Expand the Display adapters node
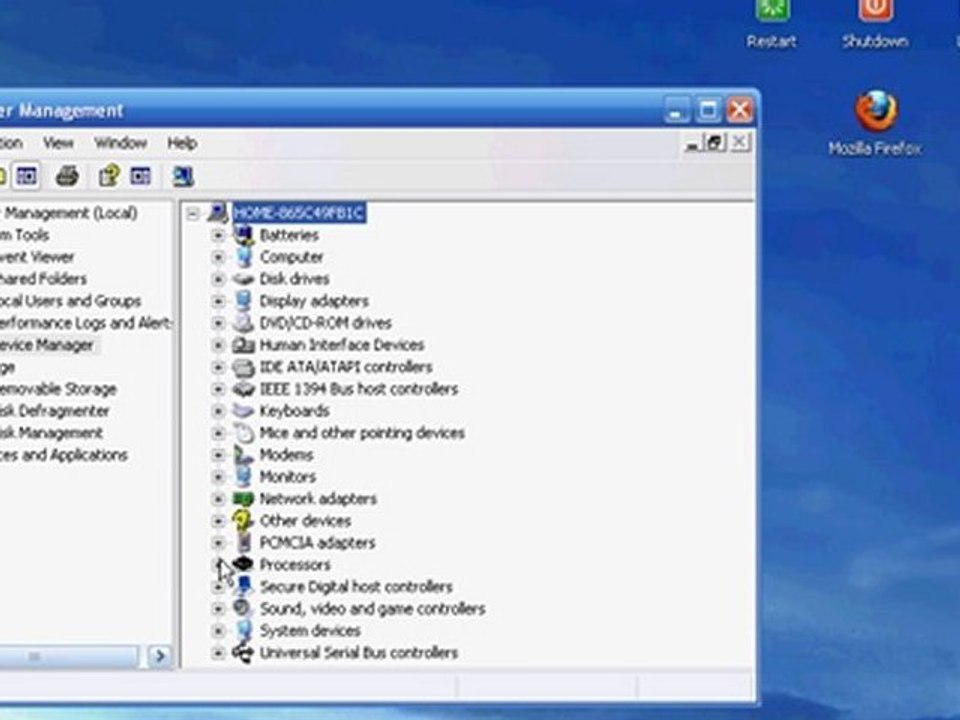This screenshot has height=720, width=960. tap(218, 301)
